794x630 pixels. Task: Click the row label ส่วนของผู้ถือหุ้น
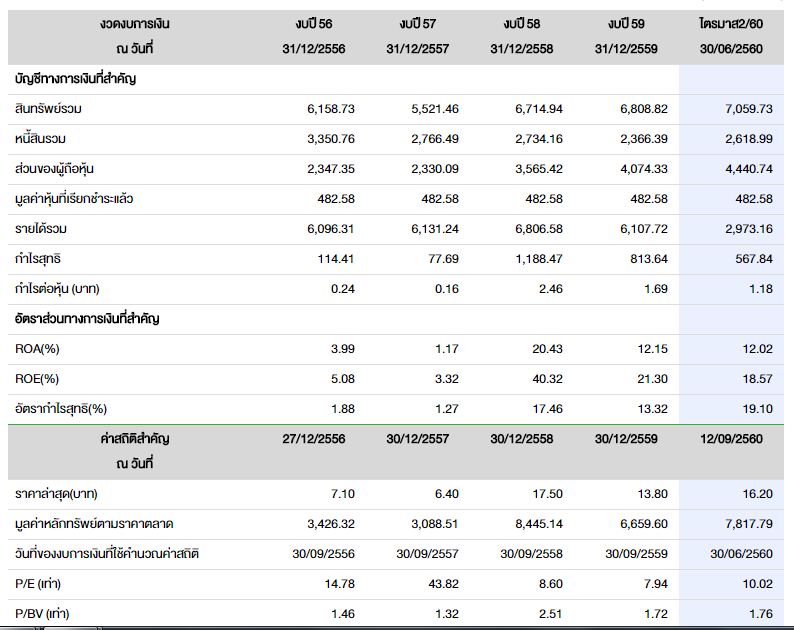pyautogui.click(x=54, y=169)
